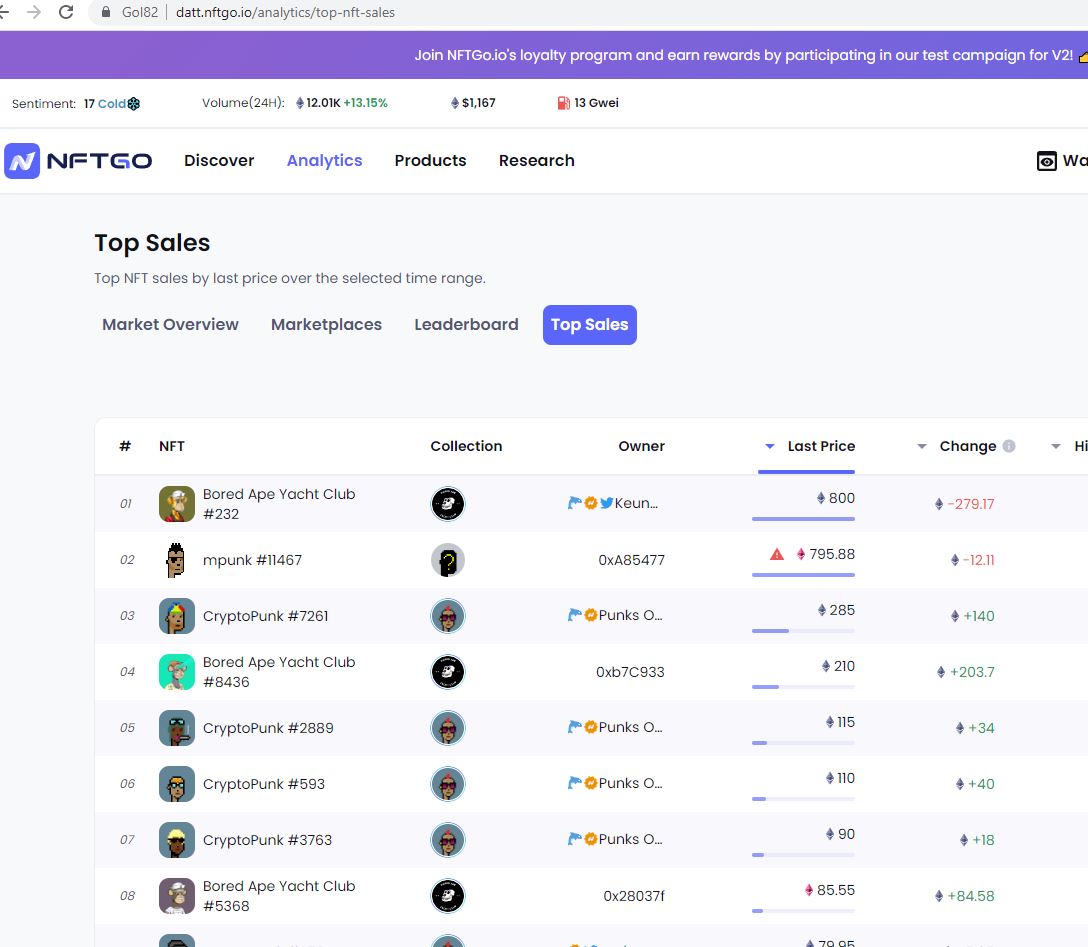1088x947 pixels.
Task: Open Bored Ape #232 thumbnail
Action: pos(177,504)
